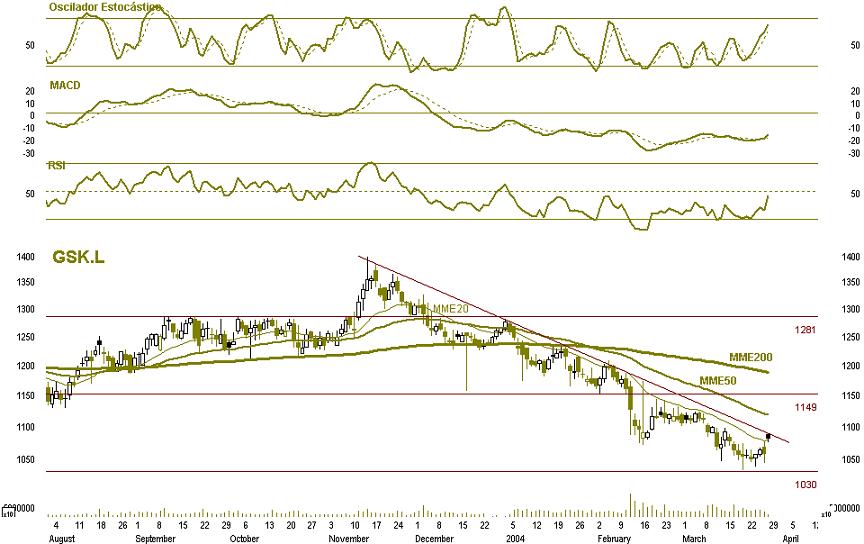Click the 1149 support level value
The image size is (864, 544).
pos(805,407)
